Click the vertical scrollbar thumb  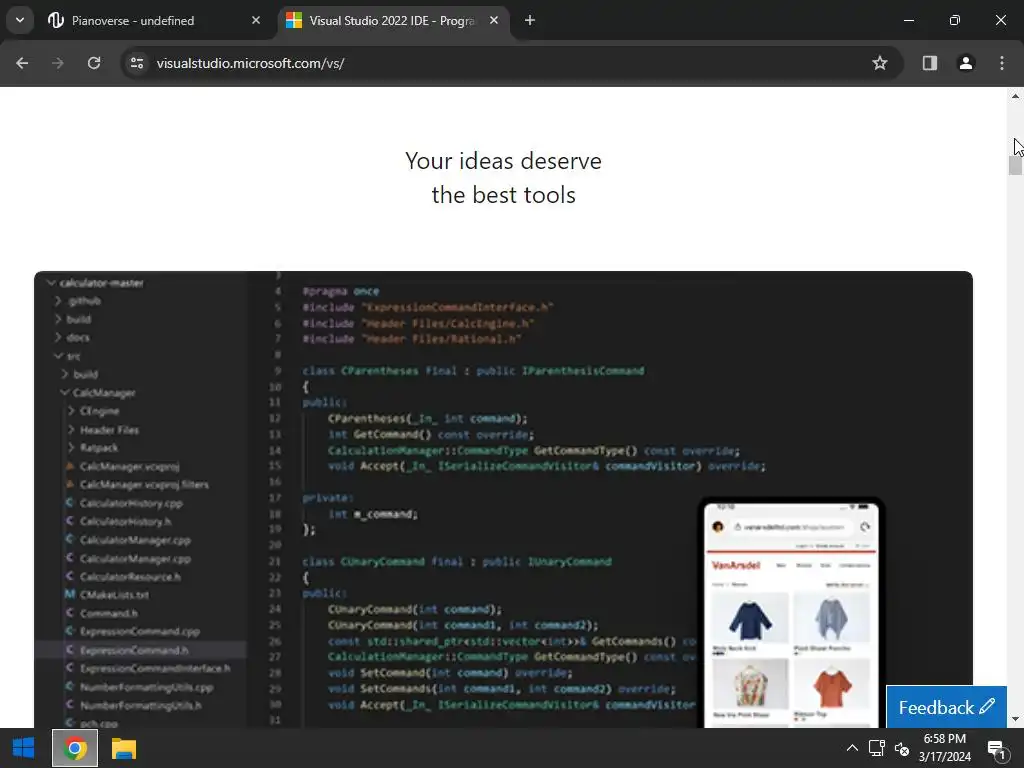[x=1015, y=165]
